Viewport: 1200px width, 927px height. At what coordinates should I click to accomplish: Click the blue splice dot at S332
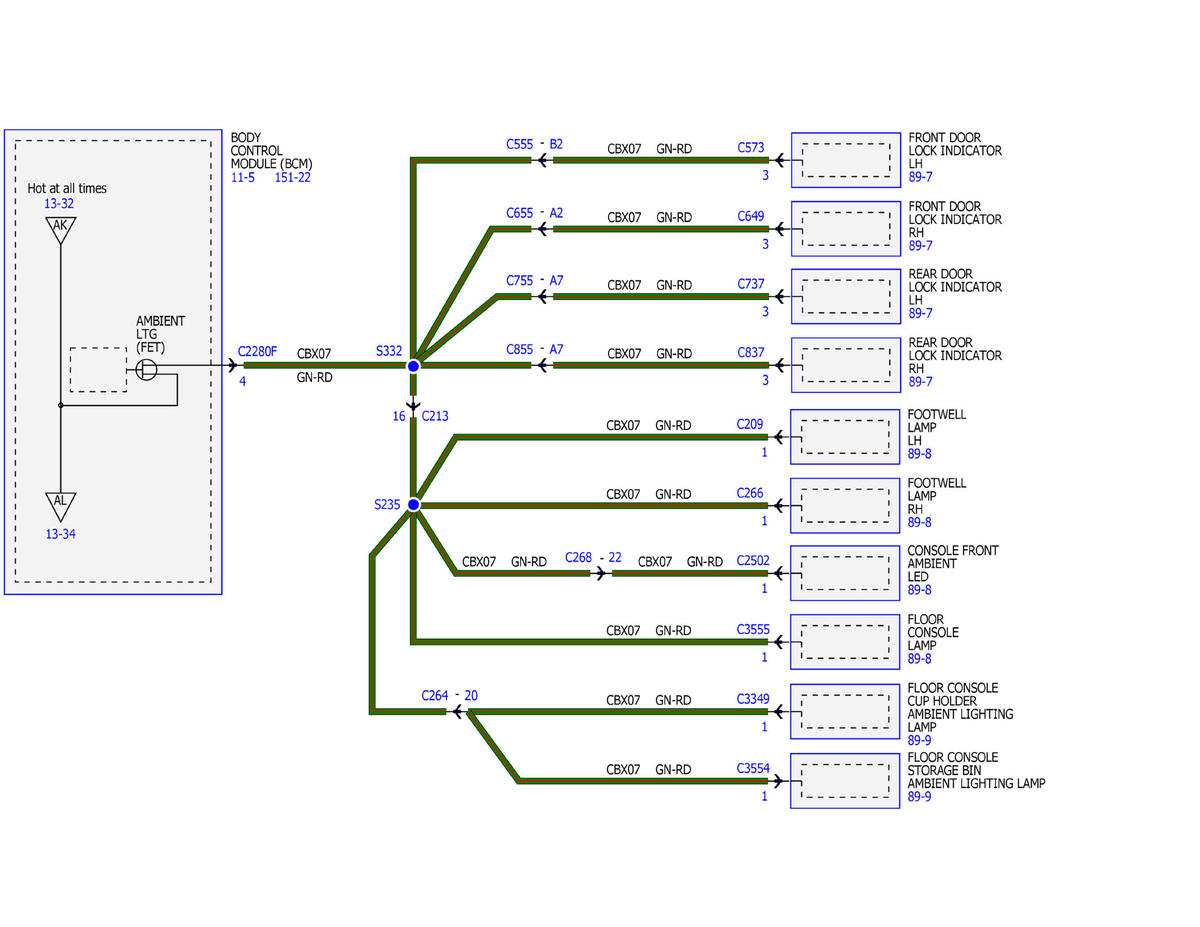tap(413, 366)
